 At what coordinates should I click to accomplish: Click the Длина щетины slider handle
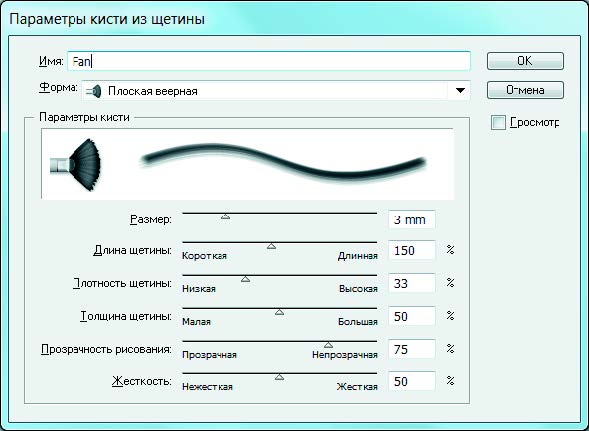(x=272, y=246)
